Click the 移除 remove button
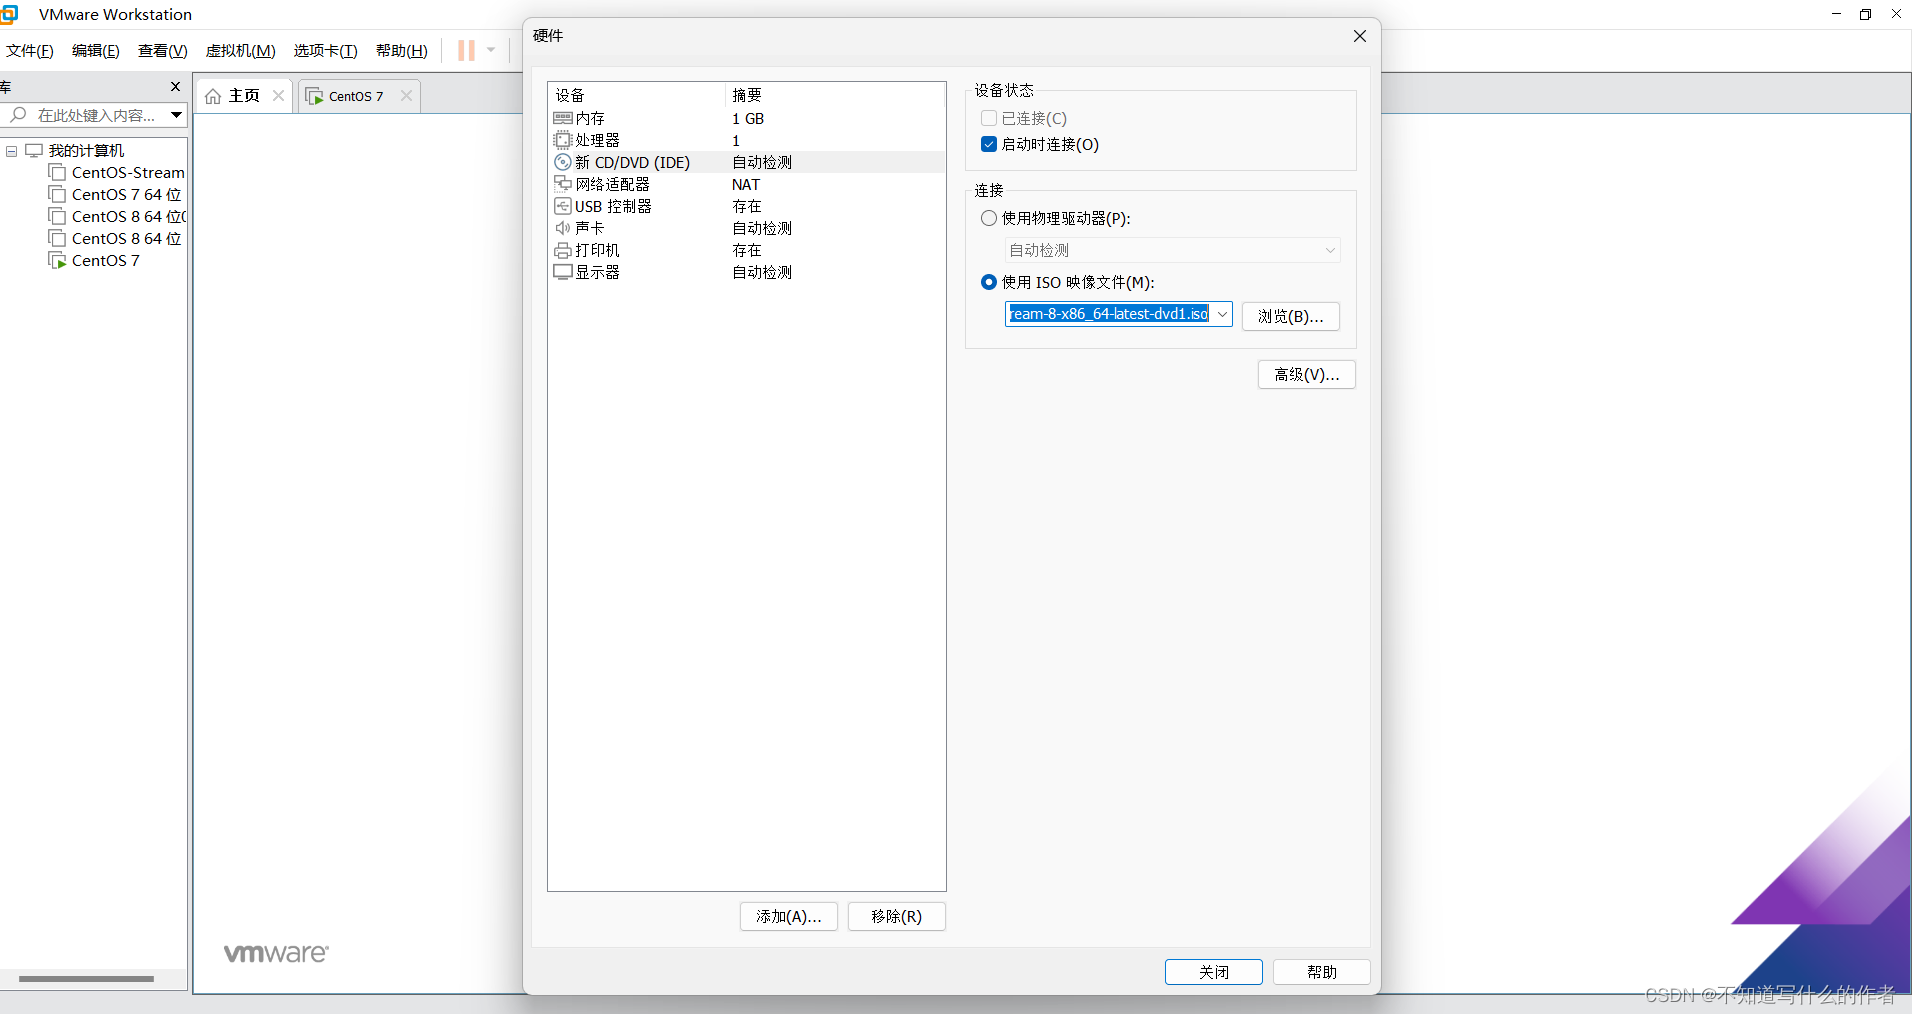 [896, 916]
